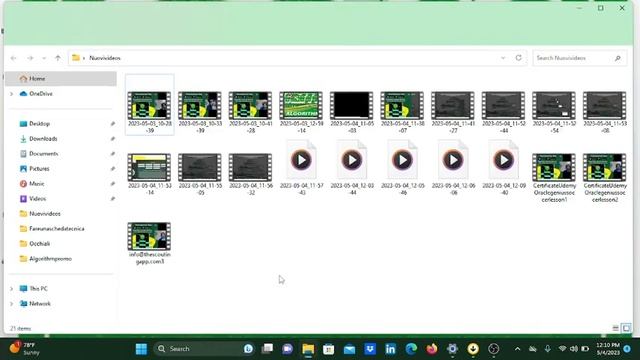The image size is (640, 360).
Task: Select video 2023-05-04_11-53-14
Action: tap(149, 174)
